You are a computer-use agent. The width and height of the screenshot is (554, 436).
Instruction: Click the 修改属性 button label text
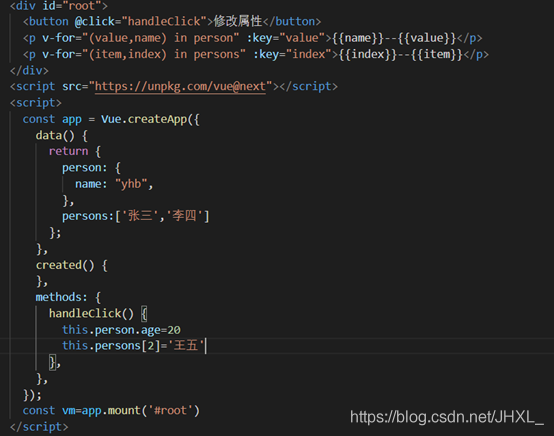(238, 21)
